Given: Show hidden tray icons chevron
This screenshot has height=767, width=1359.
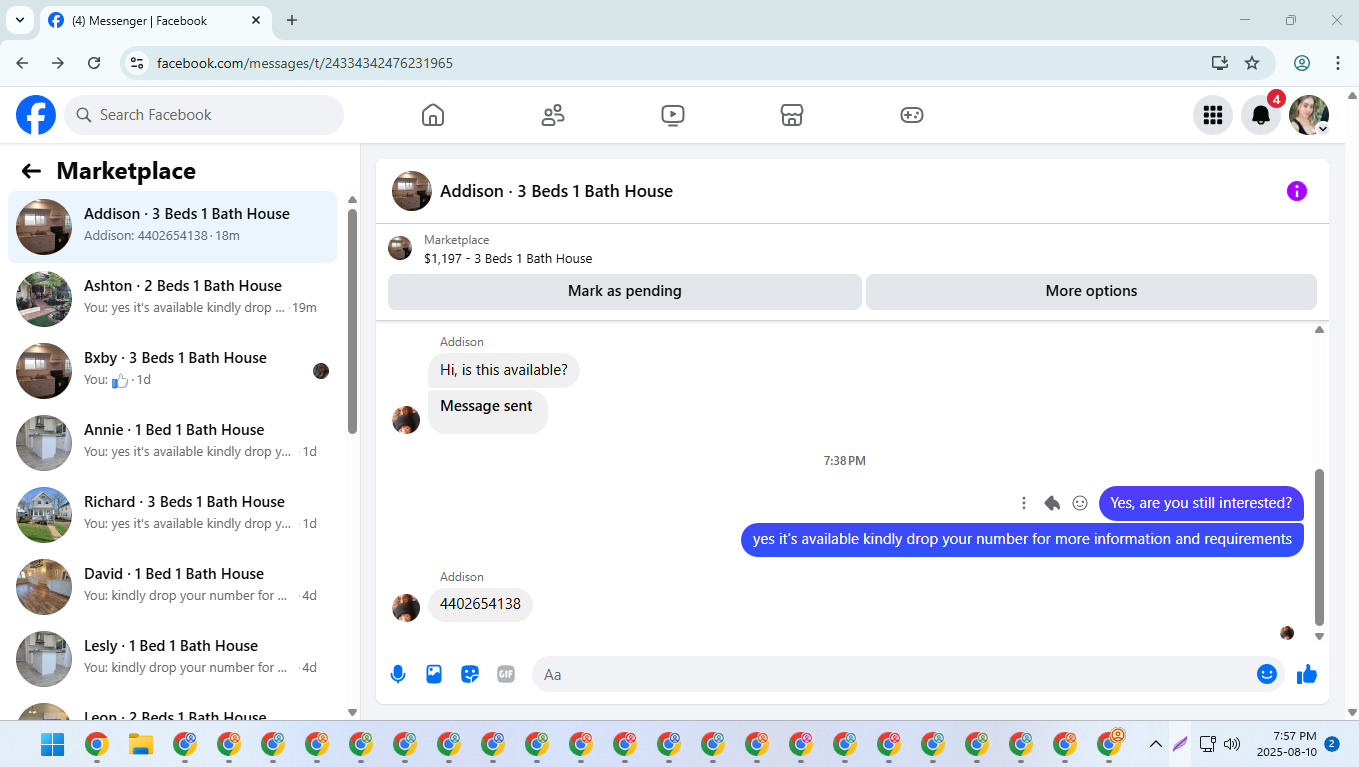Looking at the screenshot, I should click(1156, 744).
